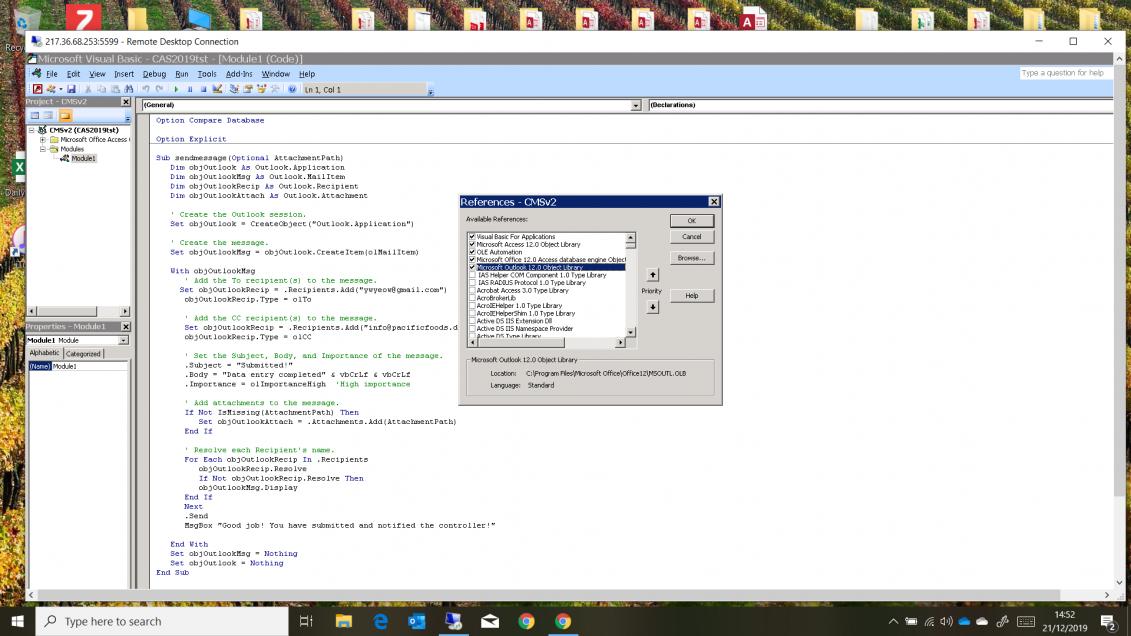Check the AcroBrokerLib reference

[472, 298]
